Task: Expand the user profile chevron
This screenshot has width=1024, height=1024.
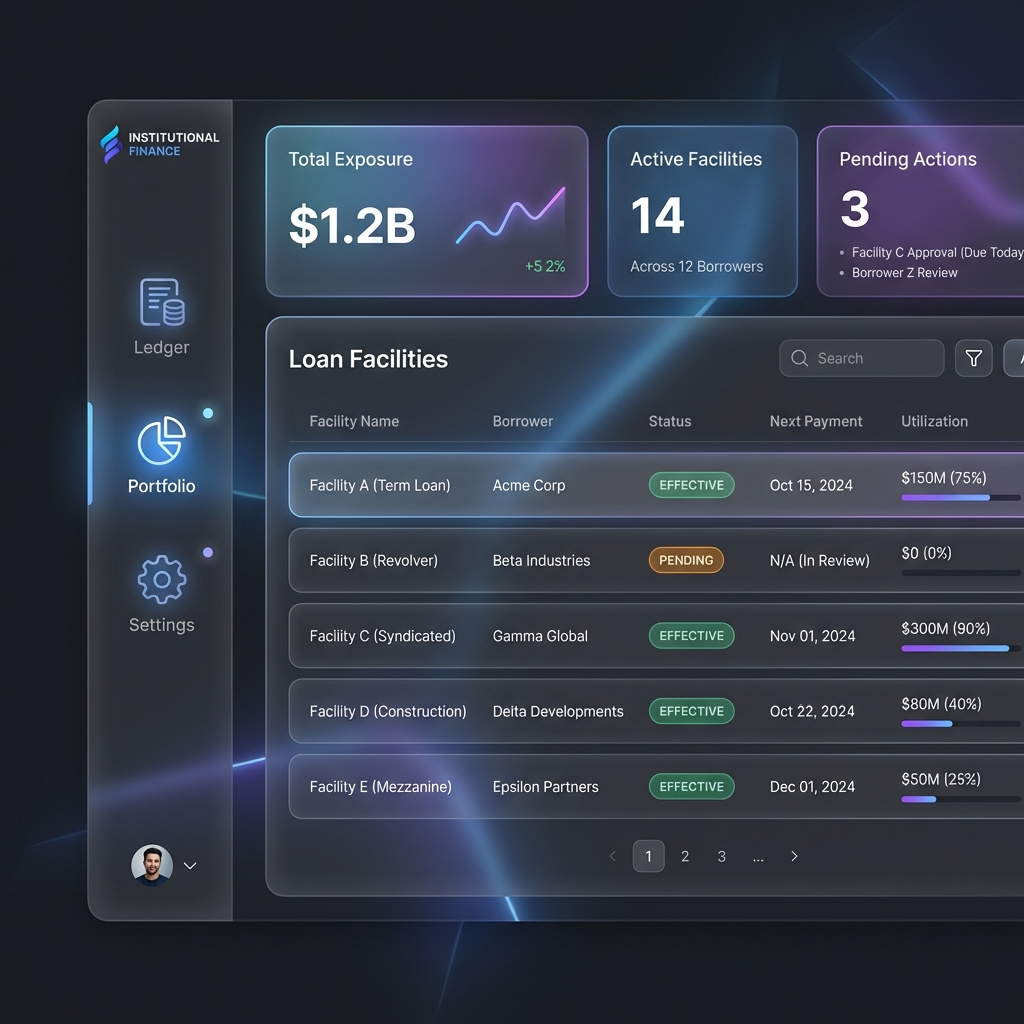Action: 189,866
